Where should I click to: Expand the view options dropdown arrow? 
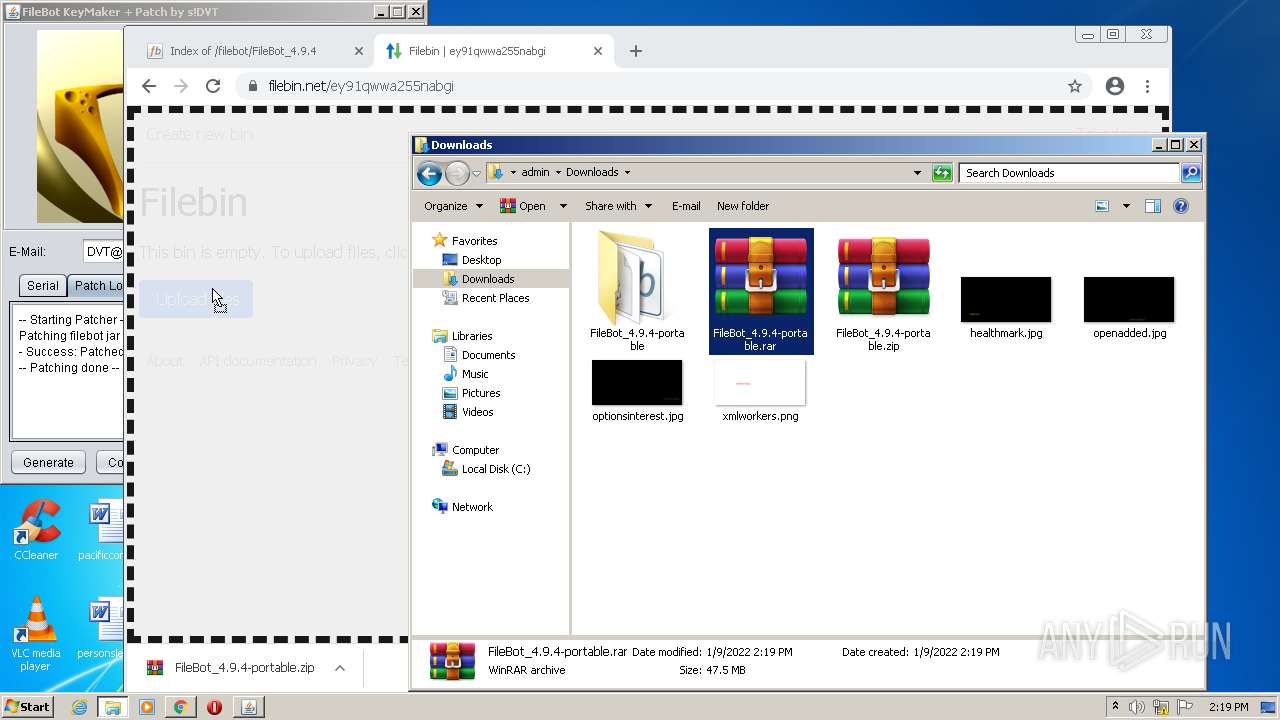[1126, 206]
